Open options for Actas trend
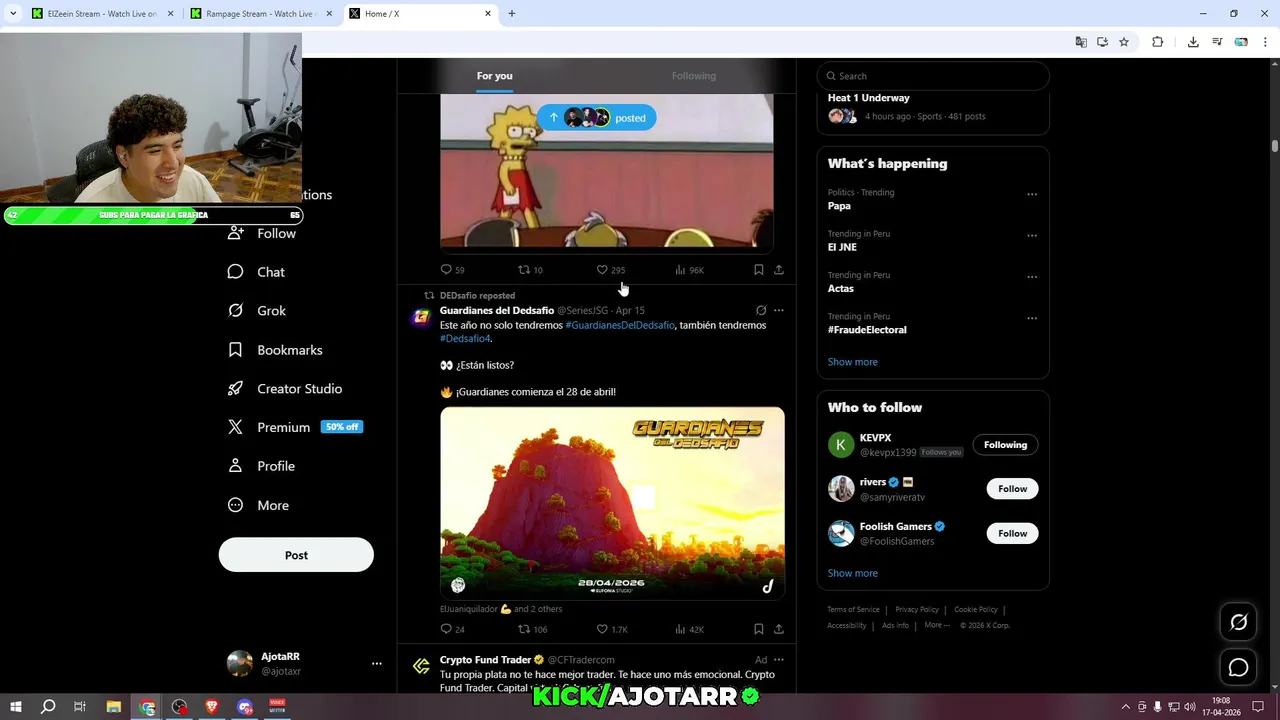 tap(1032, 277)
